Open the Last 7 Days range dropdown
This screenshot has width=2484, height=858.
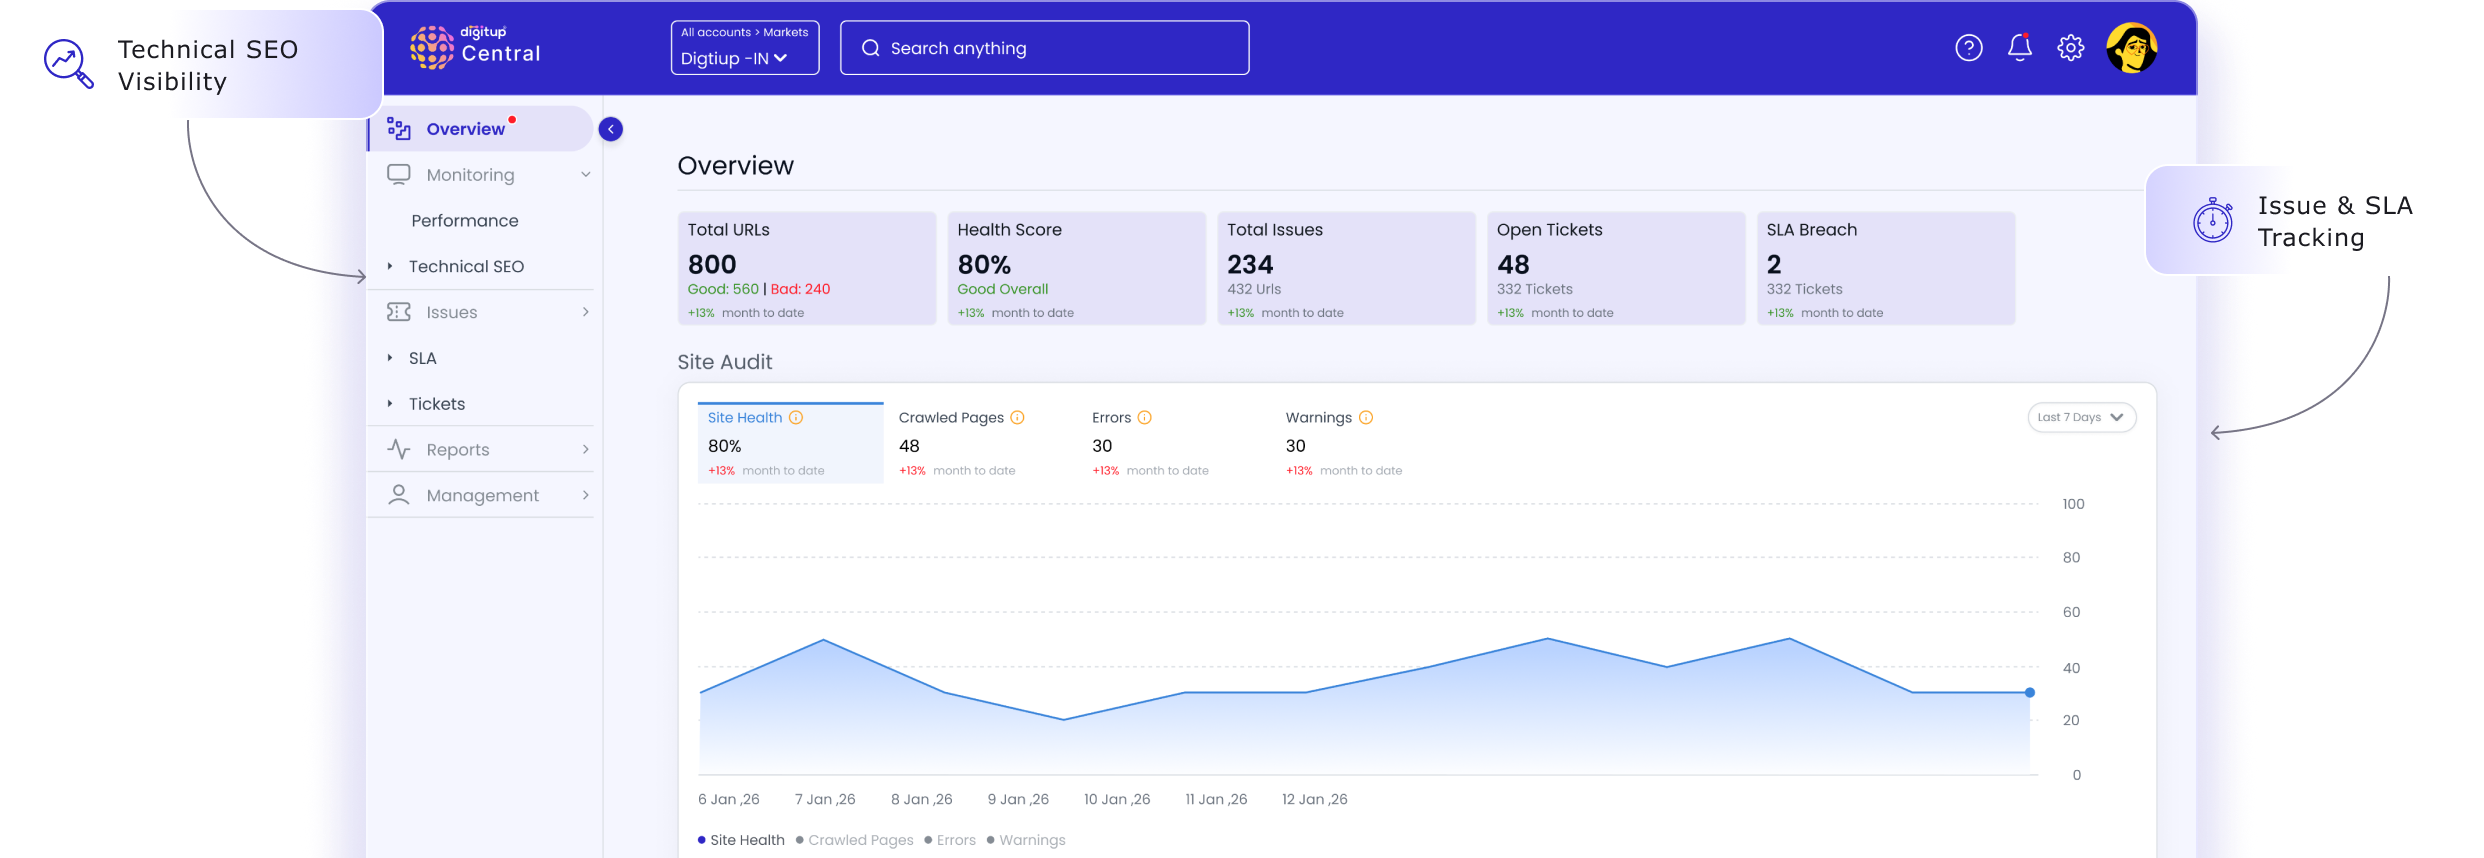click(x=2082, y=418)
